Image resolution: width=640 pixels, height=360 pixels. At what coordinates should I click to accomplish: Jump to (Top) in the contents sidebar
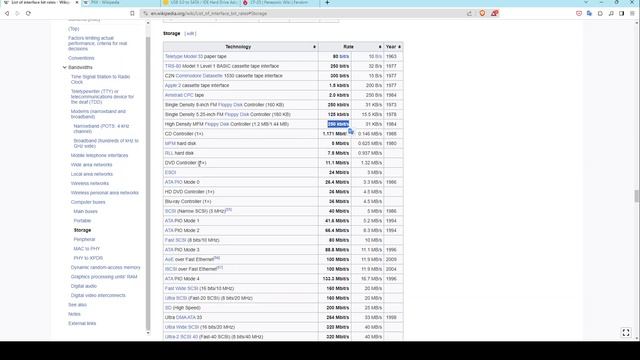[73, 29]
